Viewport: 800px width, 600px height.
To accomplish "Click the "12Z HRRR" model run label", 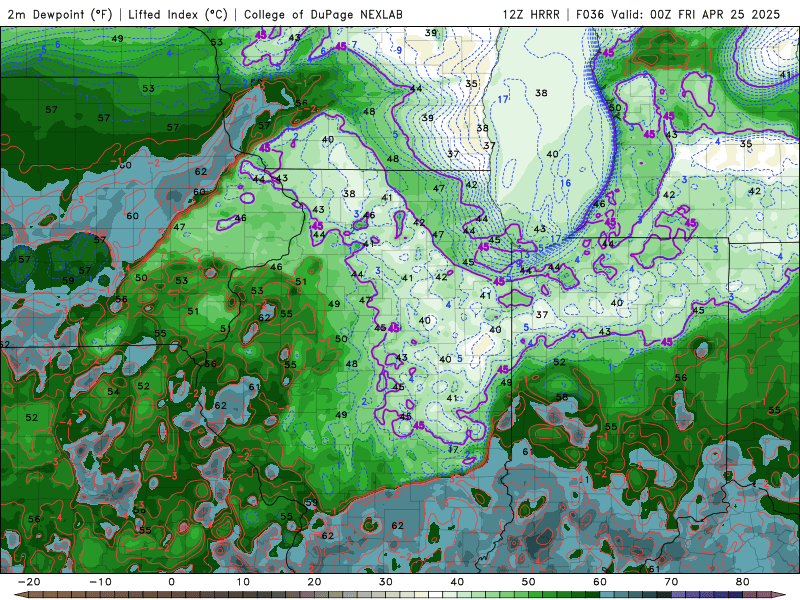I will click(x=531, y=14).
